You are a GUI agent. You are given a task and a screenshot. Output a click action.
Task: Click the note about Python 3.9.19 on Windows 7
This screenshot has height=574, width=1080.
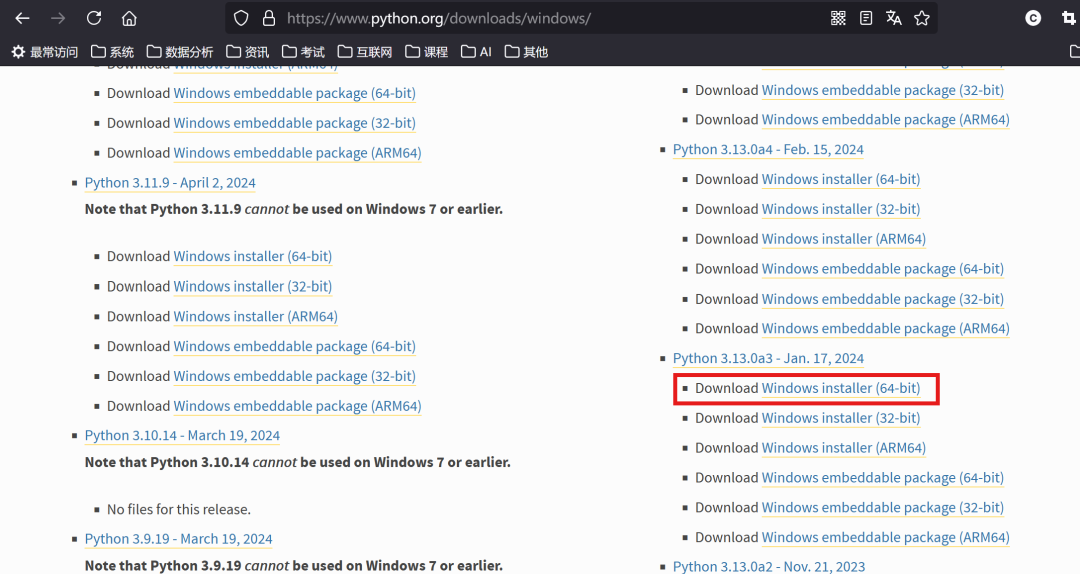tap(293, 566)
